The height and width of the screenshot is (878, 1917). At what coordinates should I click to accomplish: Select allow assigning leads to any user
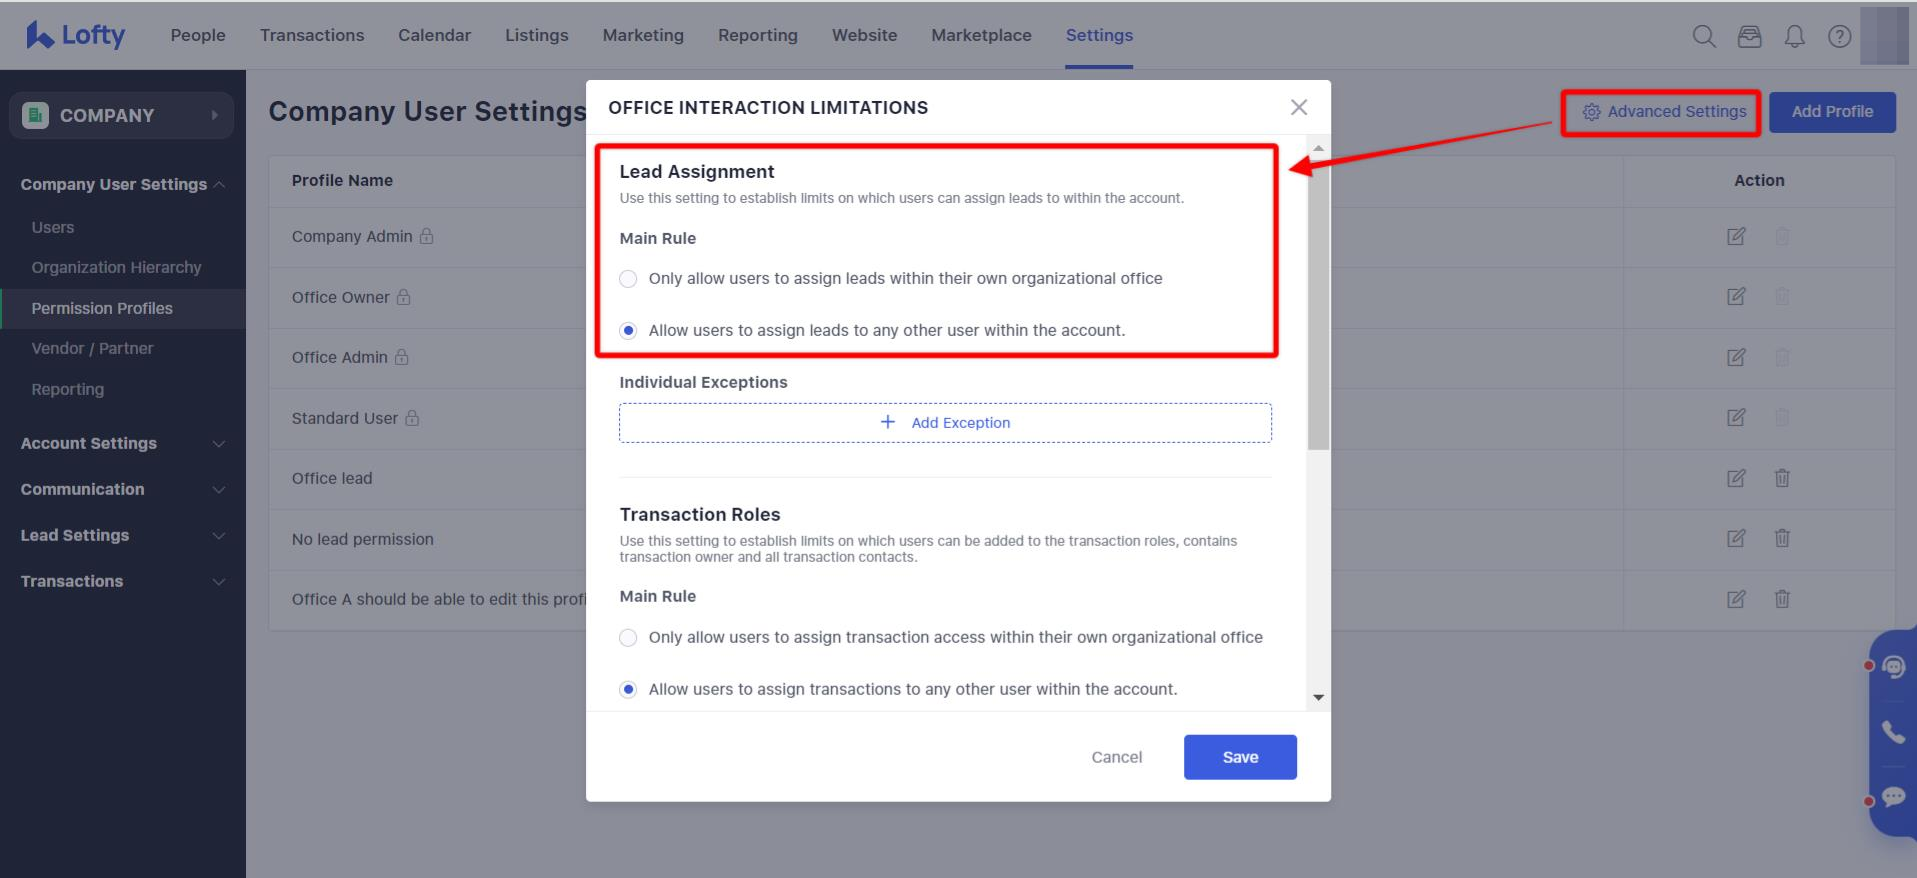(x=628, y=331)
